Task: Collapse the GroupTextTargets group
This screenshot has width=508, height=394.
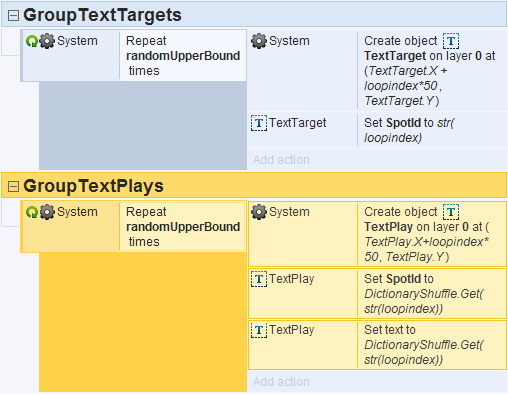Action: (x=13, y=15)
